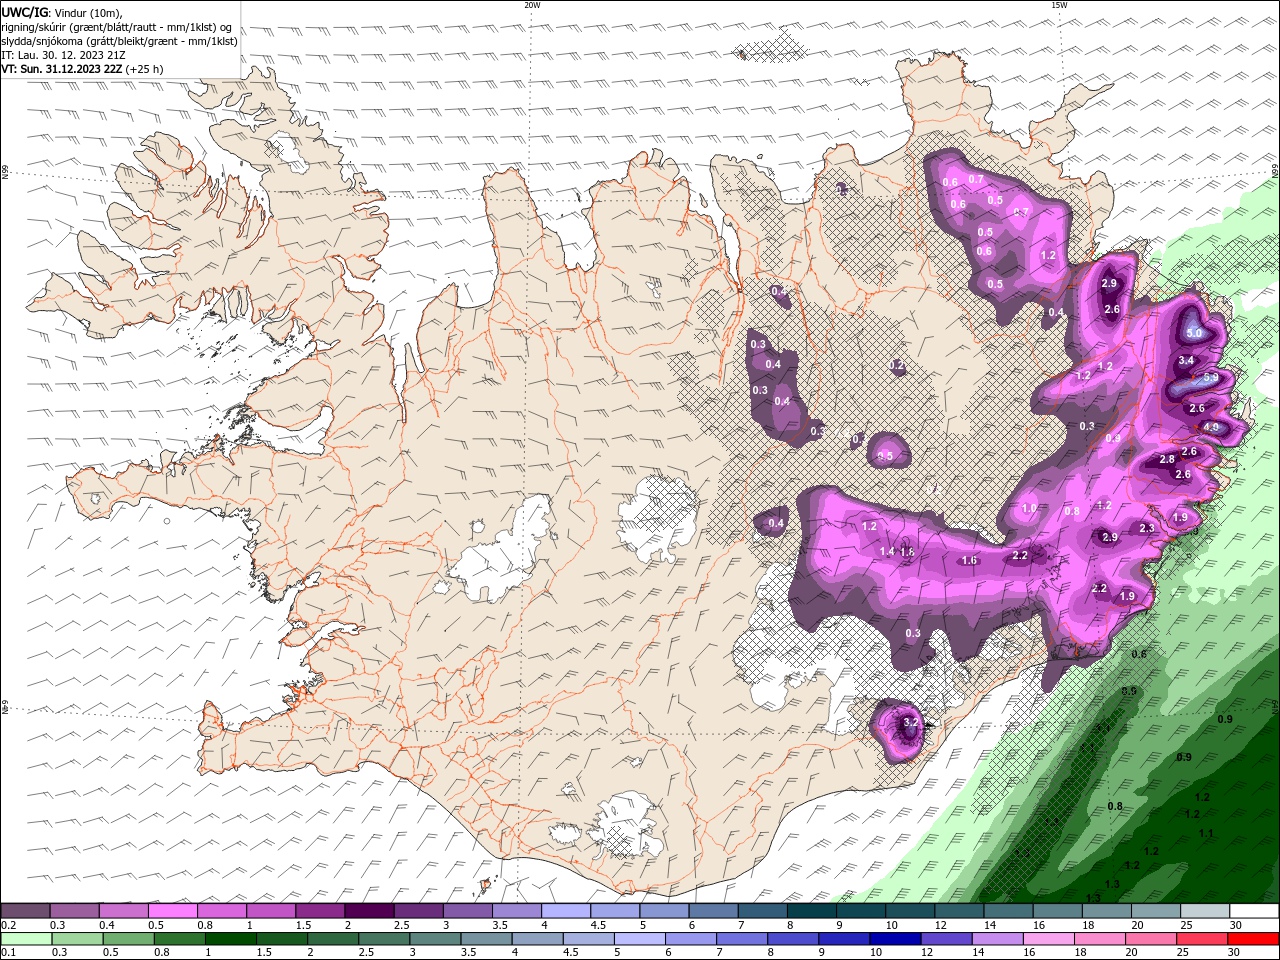Select top legend swatch between 2 and 2.5
This screenshot has width=1280, height=960.
coord(369,911)
